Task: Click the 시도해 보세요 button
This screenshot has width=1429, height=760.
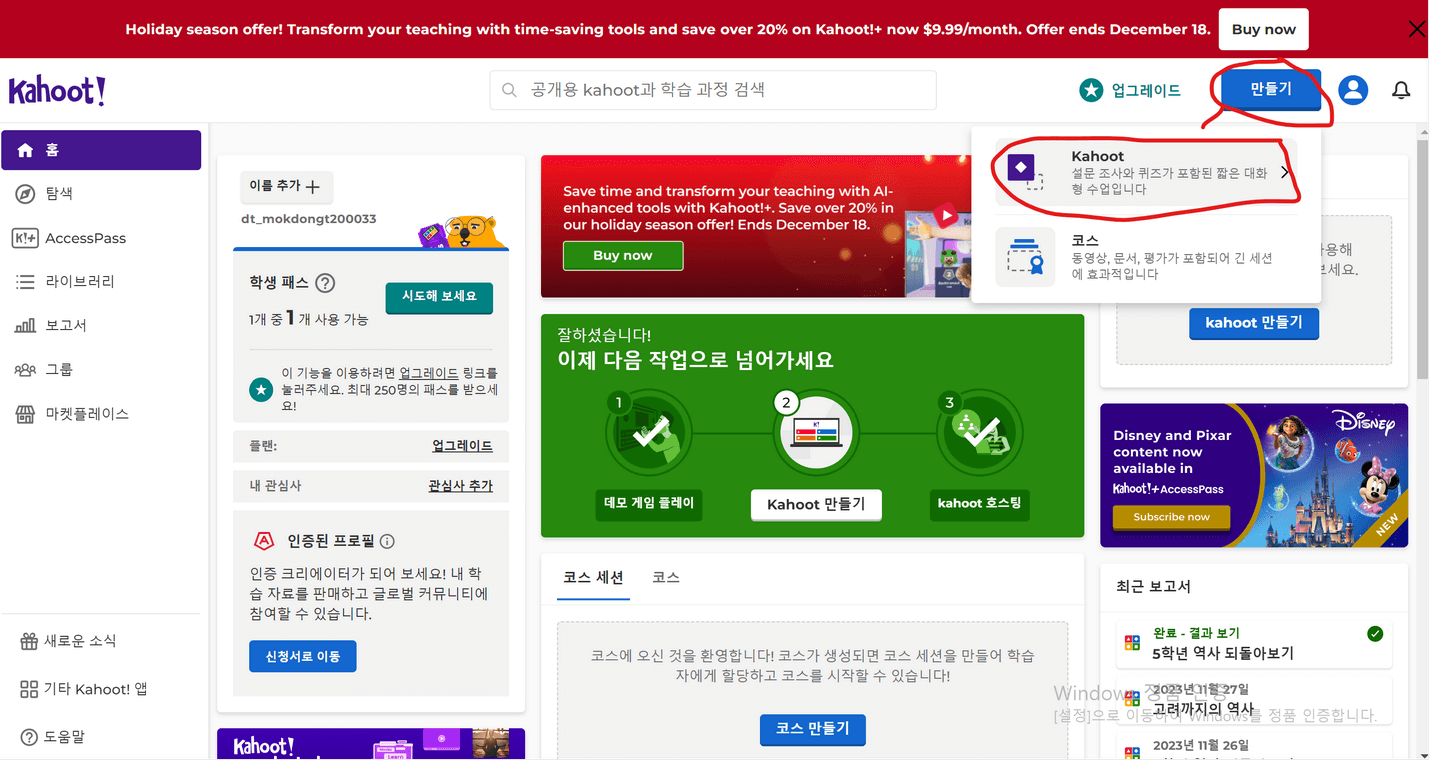Action: [x=439, y=297]
